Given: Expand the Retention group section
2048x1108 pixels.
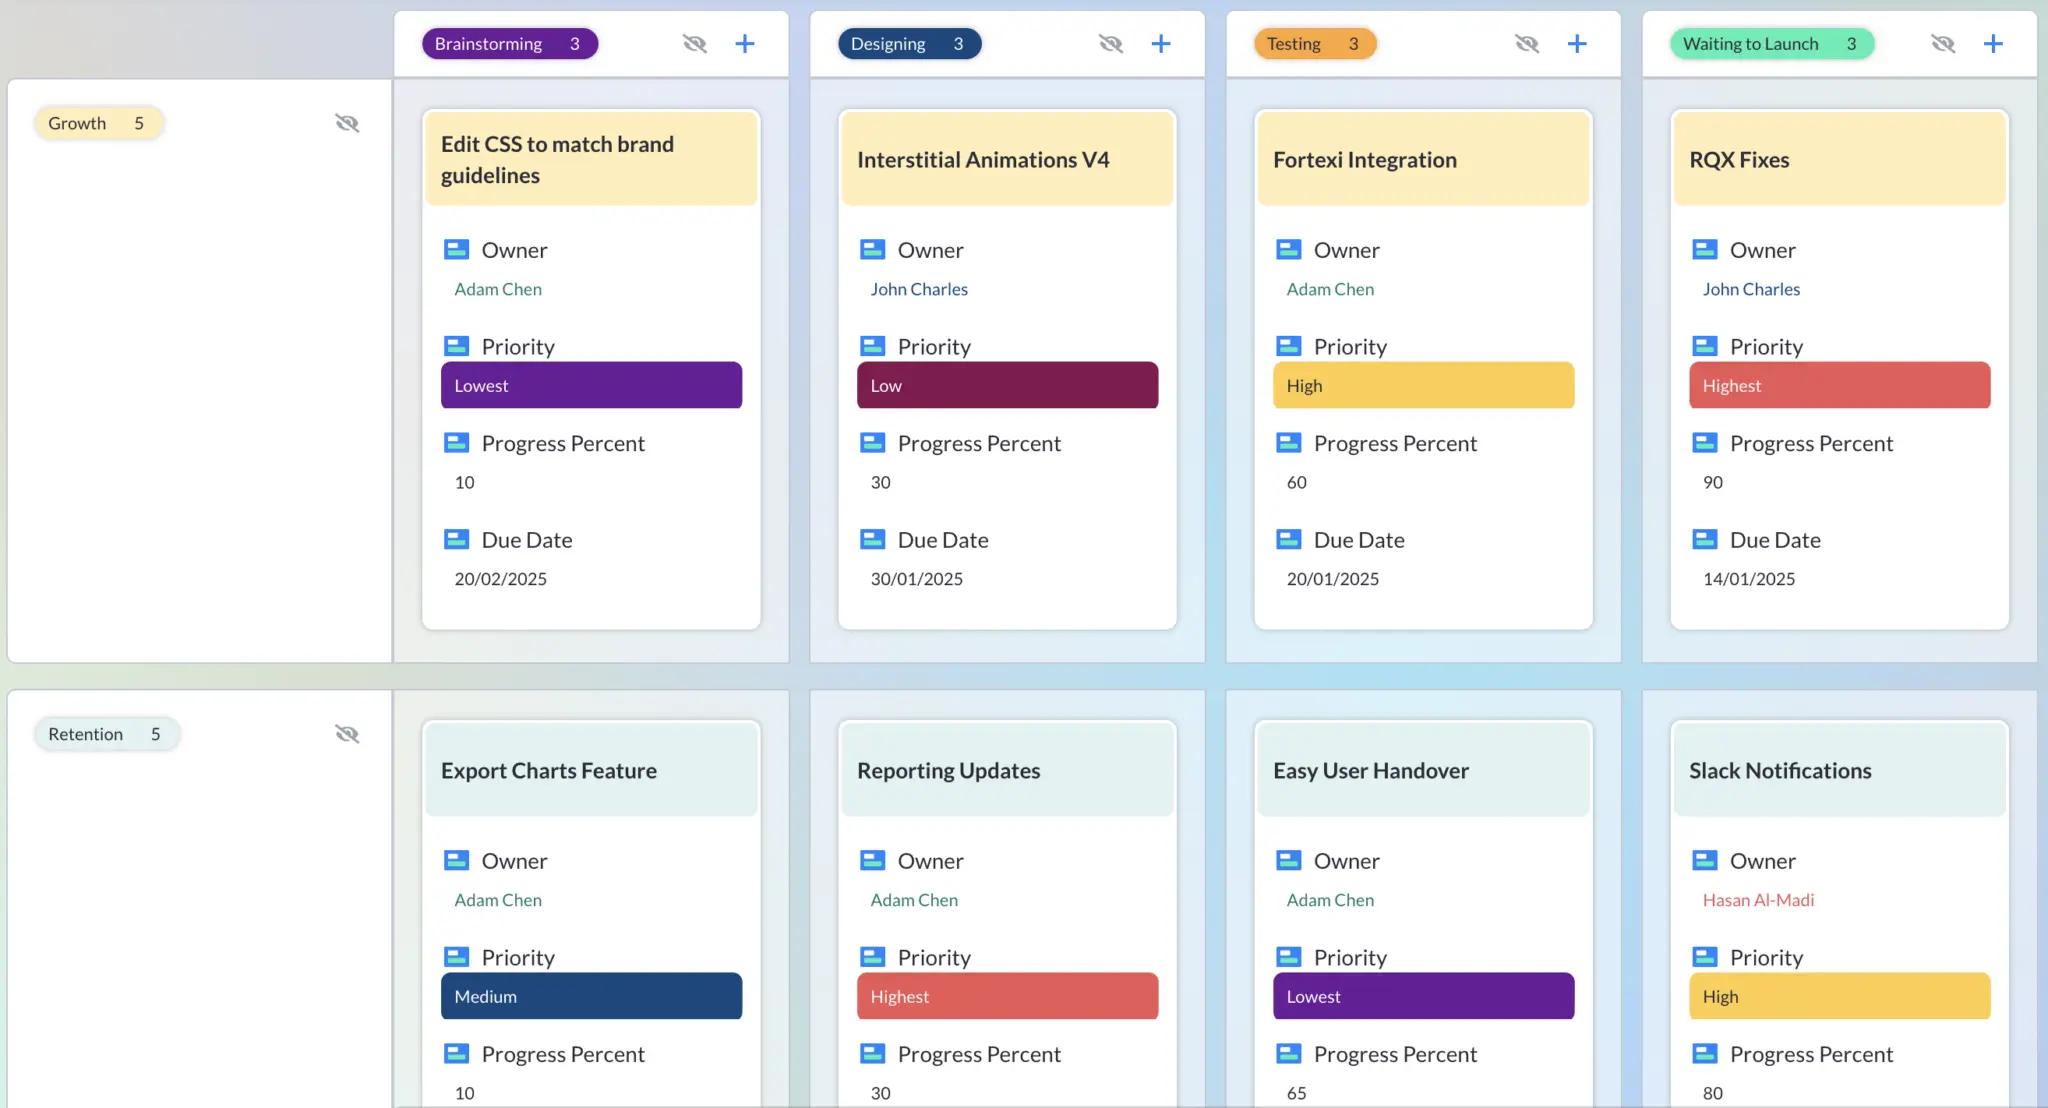Looking at the screenshot, I should click(x=104, y=734).
